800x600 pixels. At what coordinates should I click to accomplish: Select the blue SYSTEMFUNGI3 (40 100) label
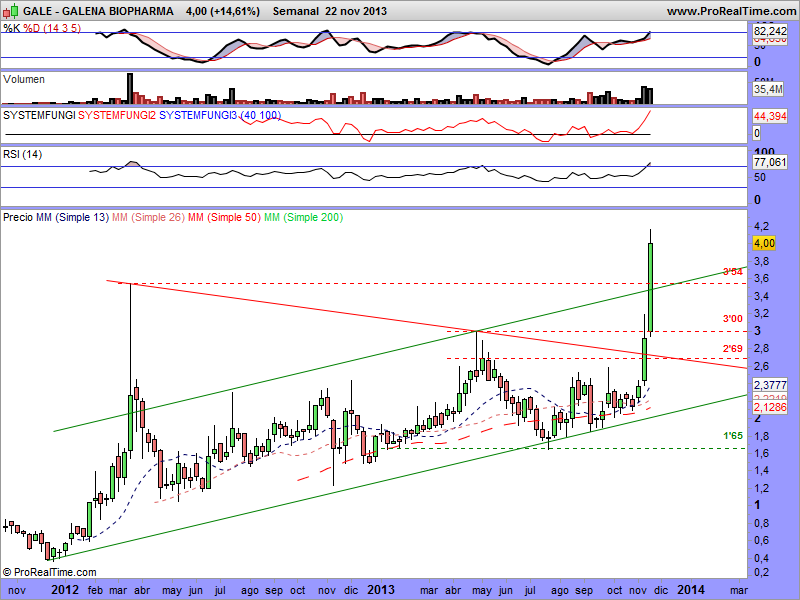click(220, 115)
